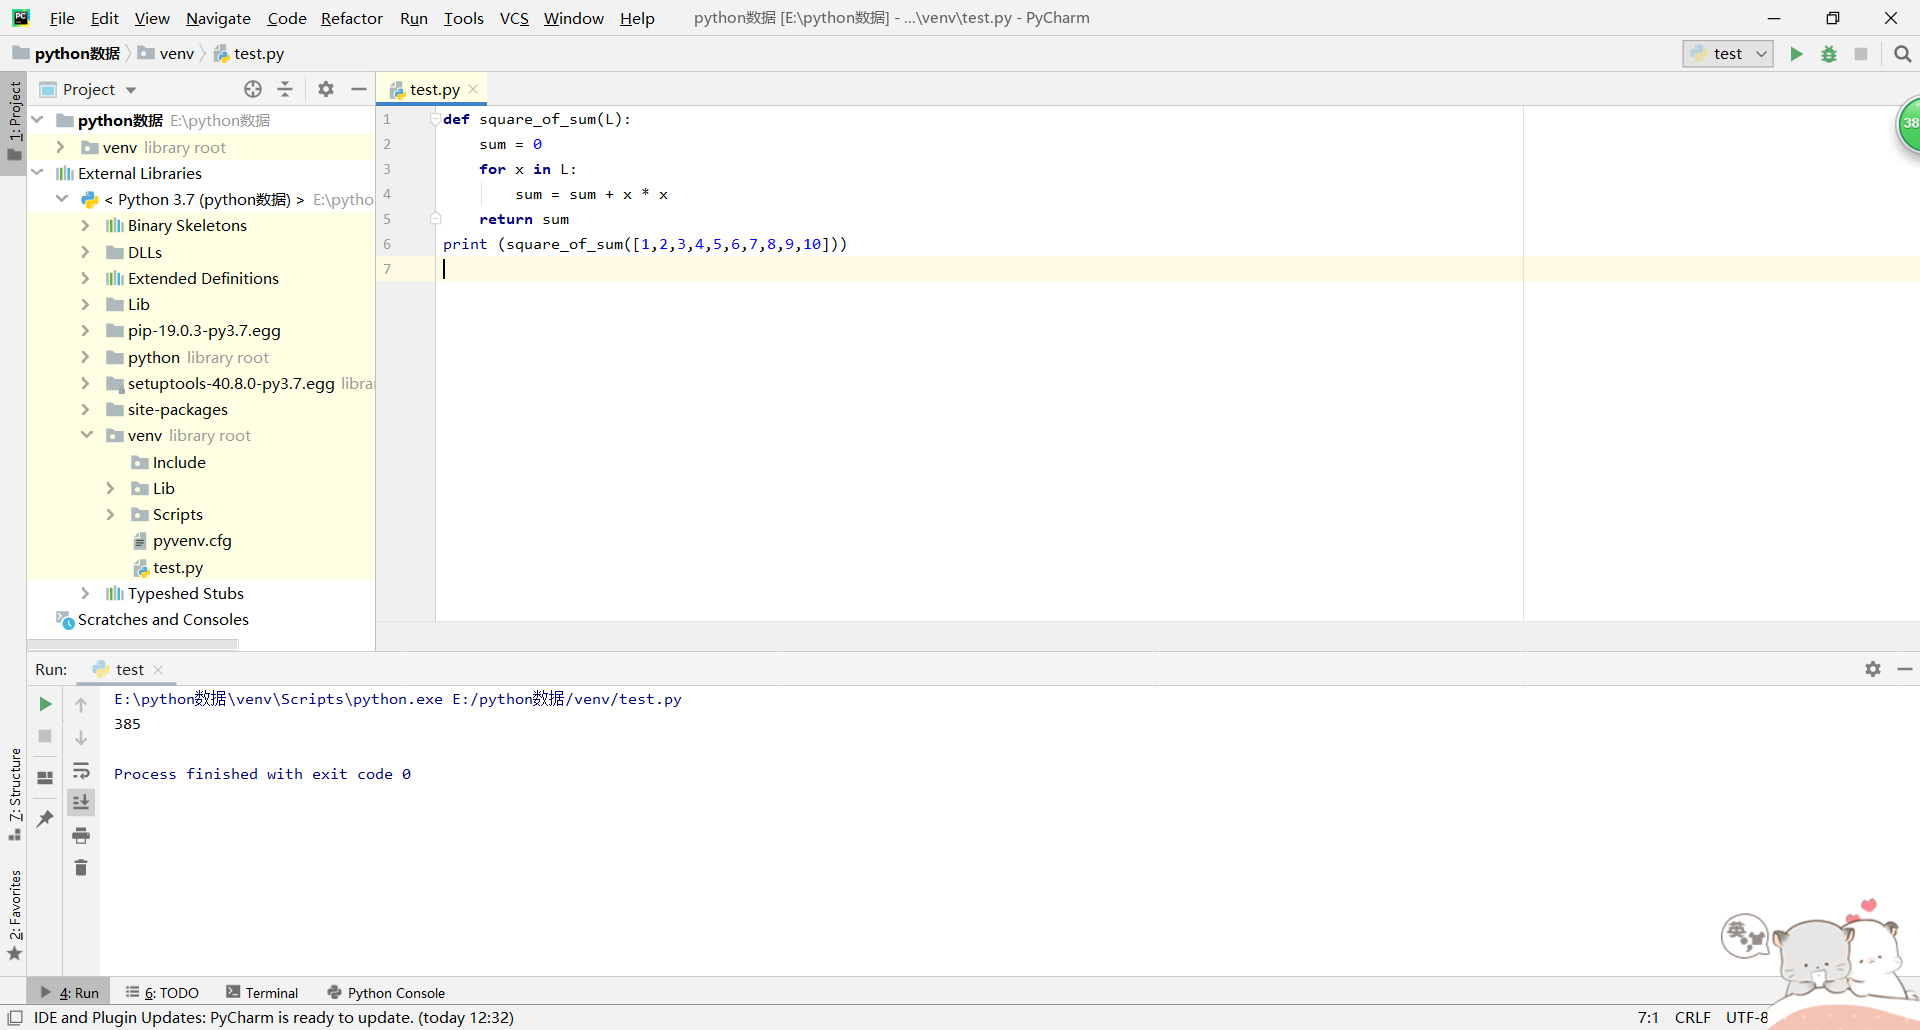
Task: Click the CRLF line separator in status bar
Action: pyautogui.click(x=1692, y=1017)
